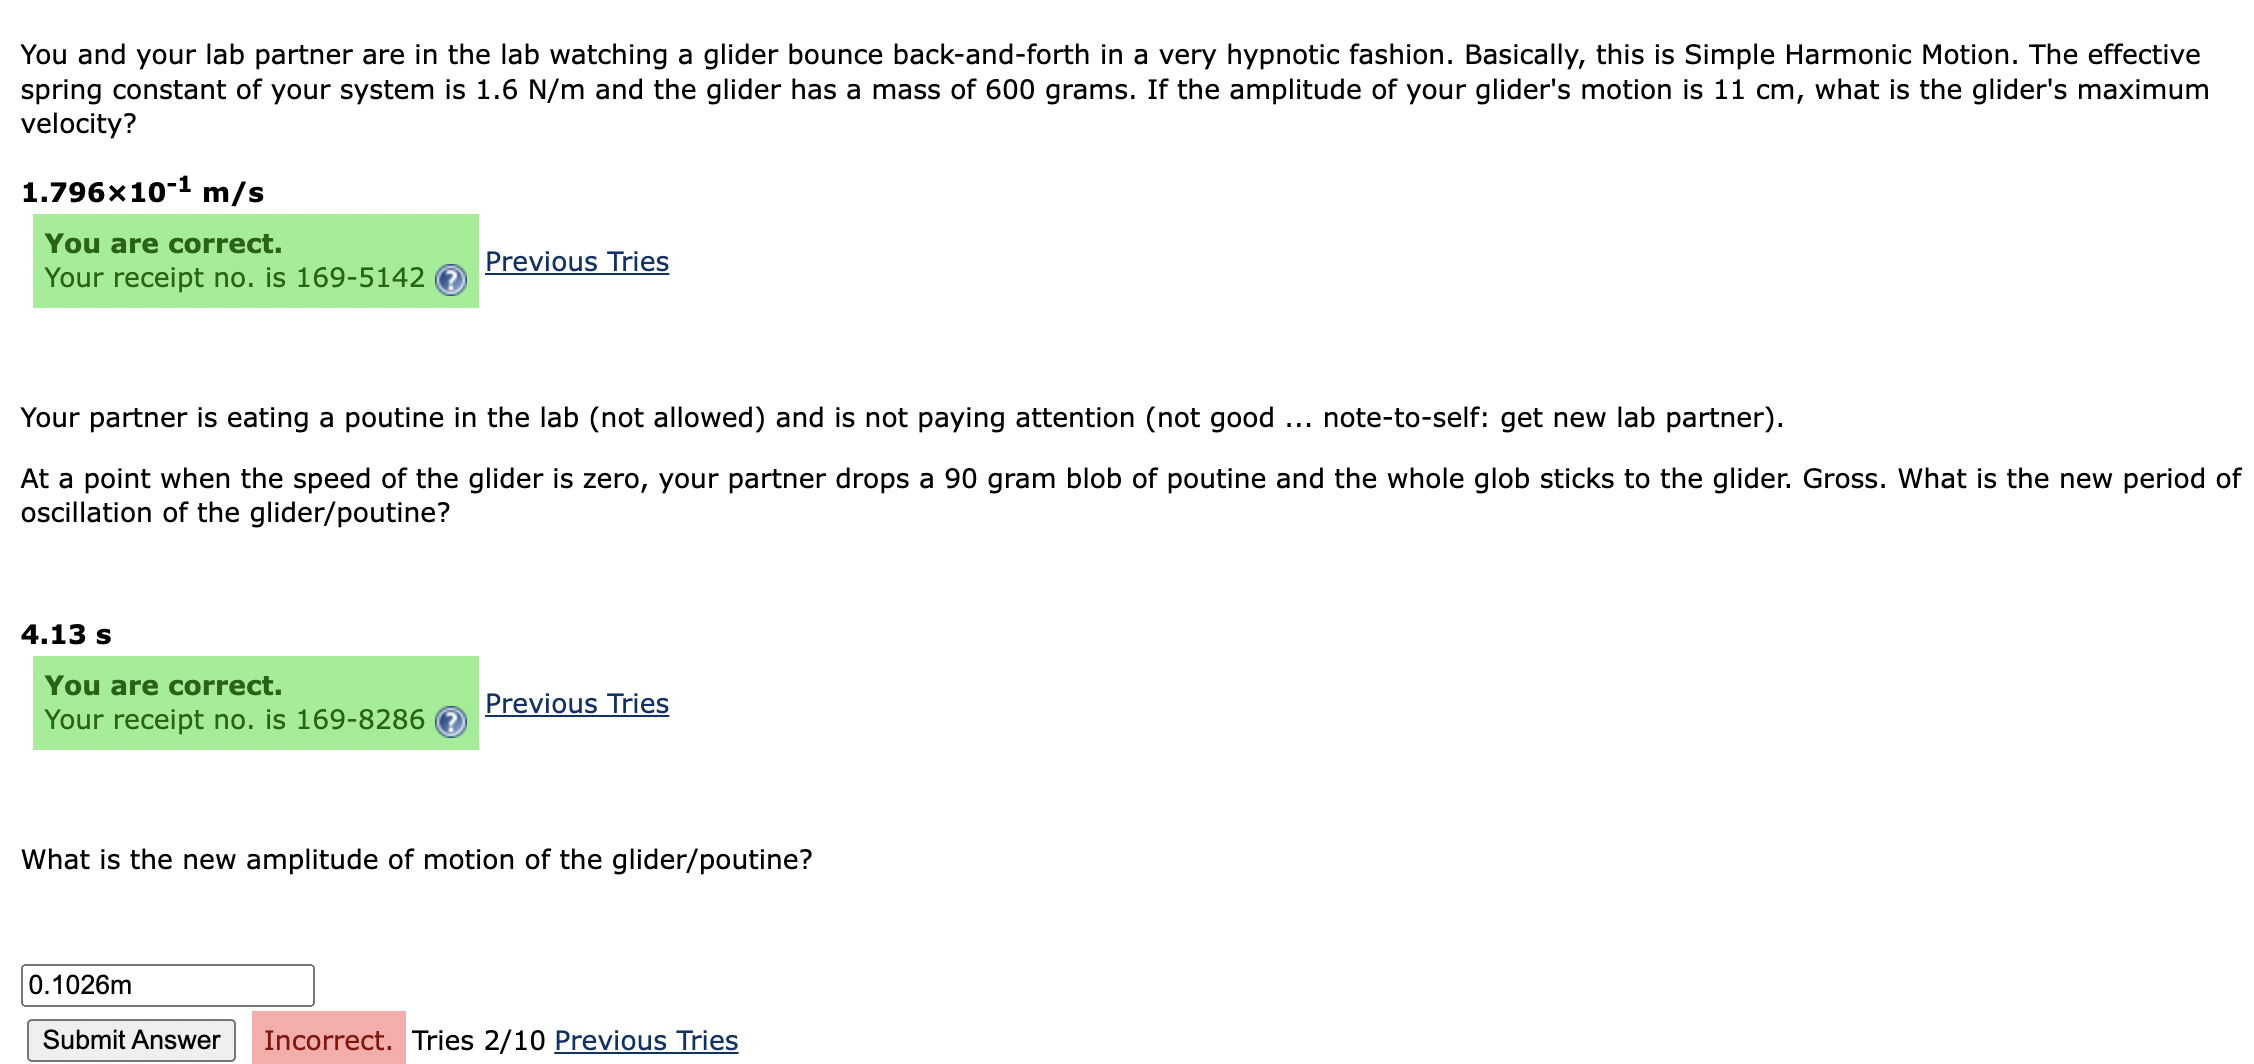Click the question mark beside the second receipt
This screenshot has width=2254, height=1064.
(x=452, y=722)
